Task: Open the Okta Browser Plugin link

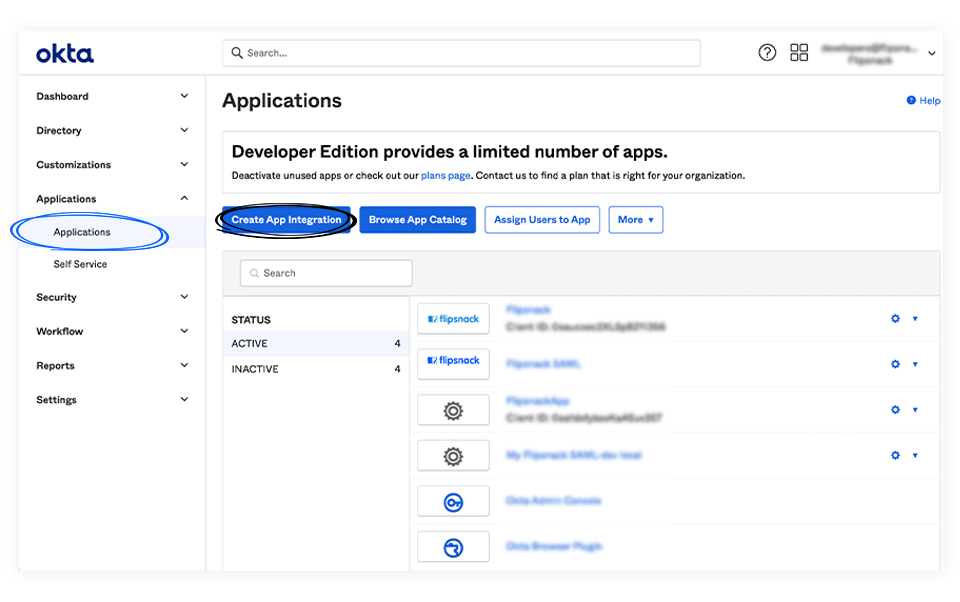Action: click(554, 546)
